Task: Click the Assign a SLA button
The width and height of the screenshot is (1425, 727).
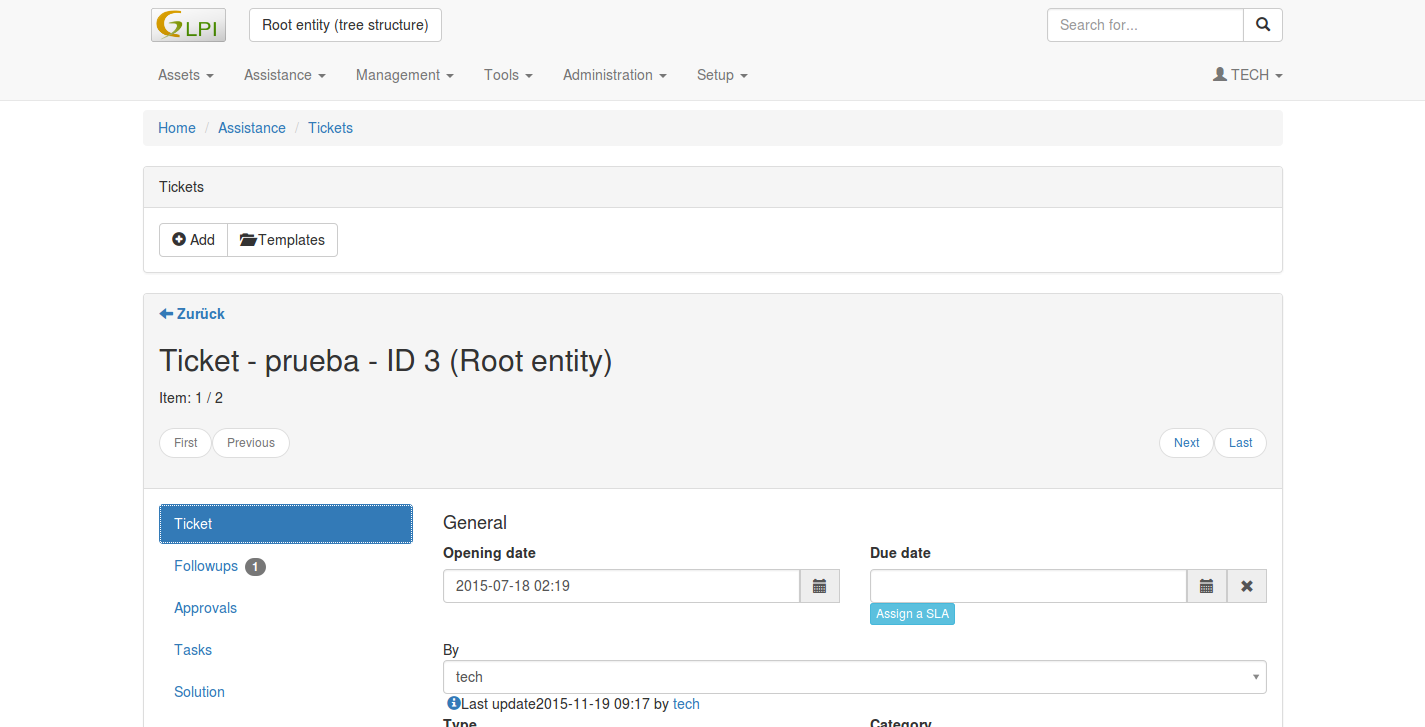Action: pyautogui.click(x=912, y=614)
